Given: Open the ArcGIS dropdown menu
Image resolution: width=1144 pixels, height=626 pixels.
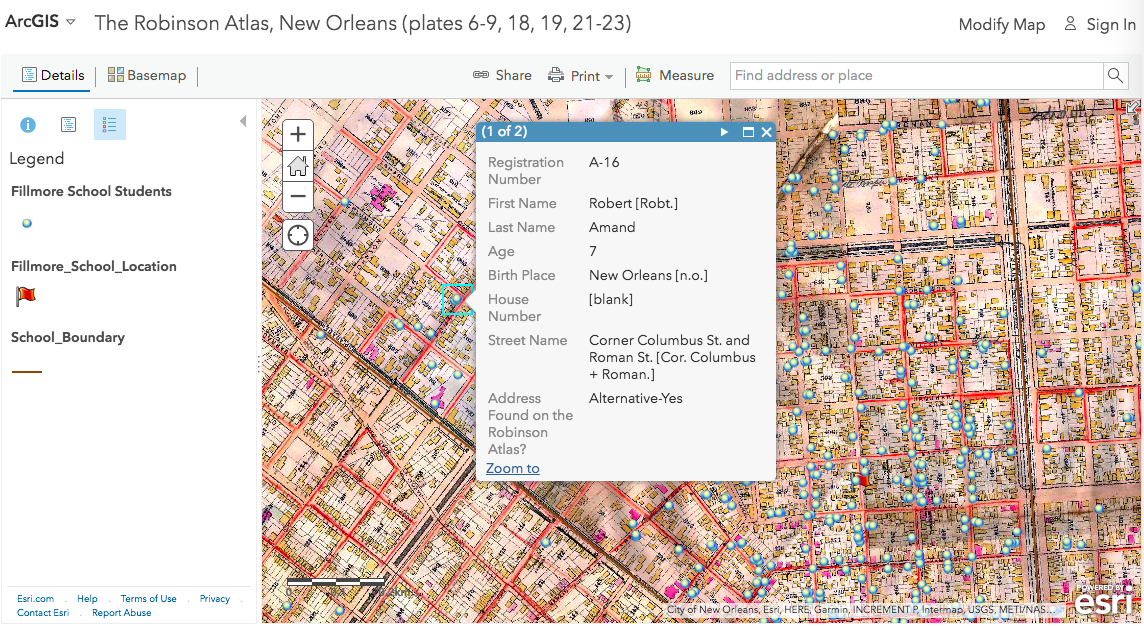Looking at the screenshot, I should 40,21.
